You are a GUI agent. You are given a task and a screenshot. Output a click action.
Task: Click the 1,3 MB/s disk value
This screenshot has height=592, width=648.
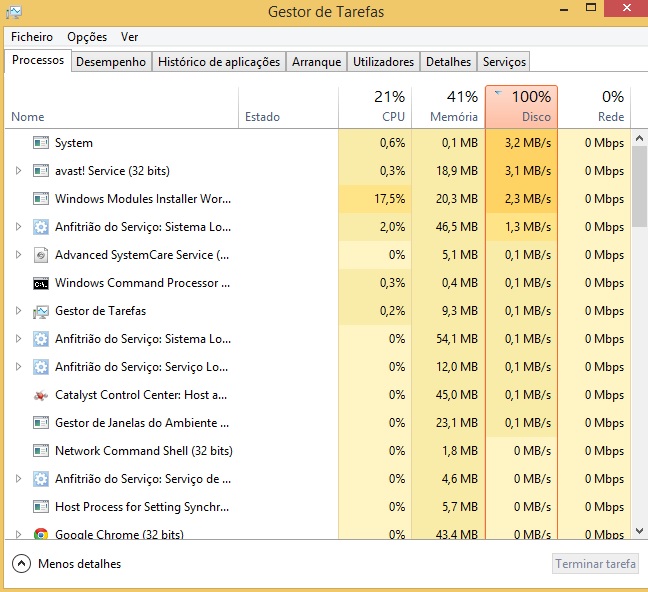[528, 227]
